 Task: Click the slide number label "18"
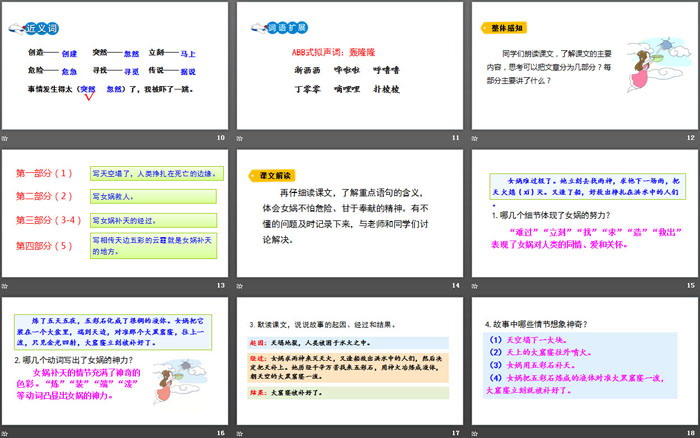tap(691, 433)
